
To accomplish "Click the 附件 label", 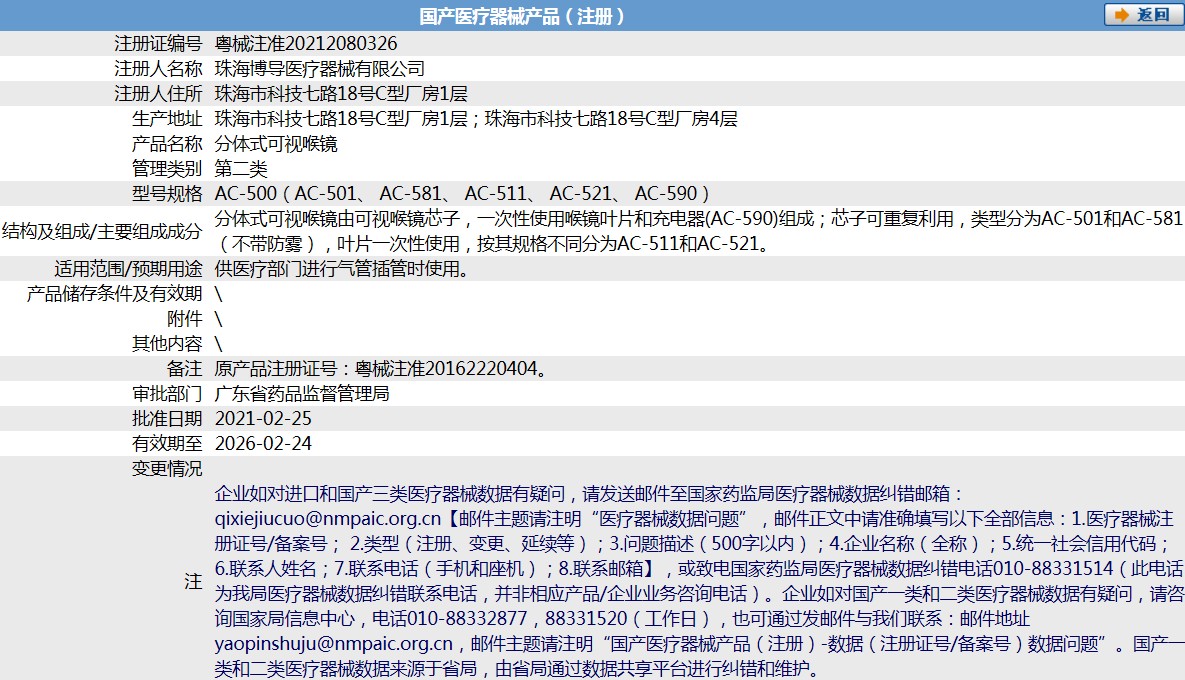I will click(184, 319).
